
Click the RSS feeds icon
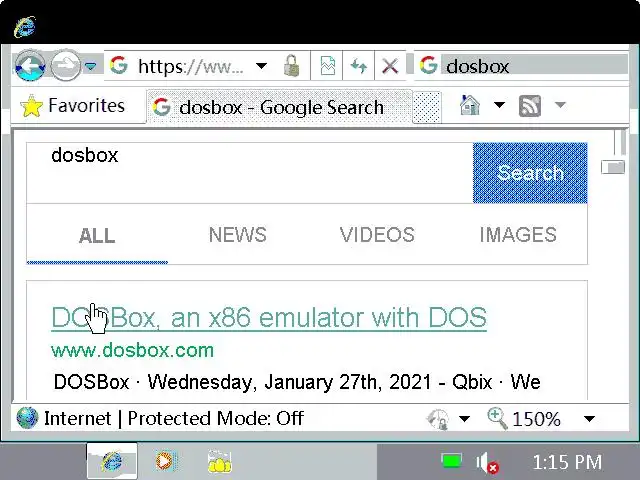point(530,105)
